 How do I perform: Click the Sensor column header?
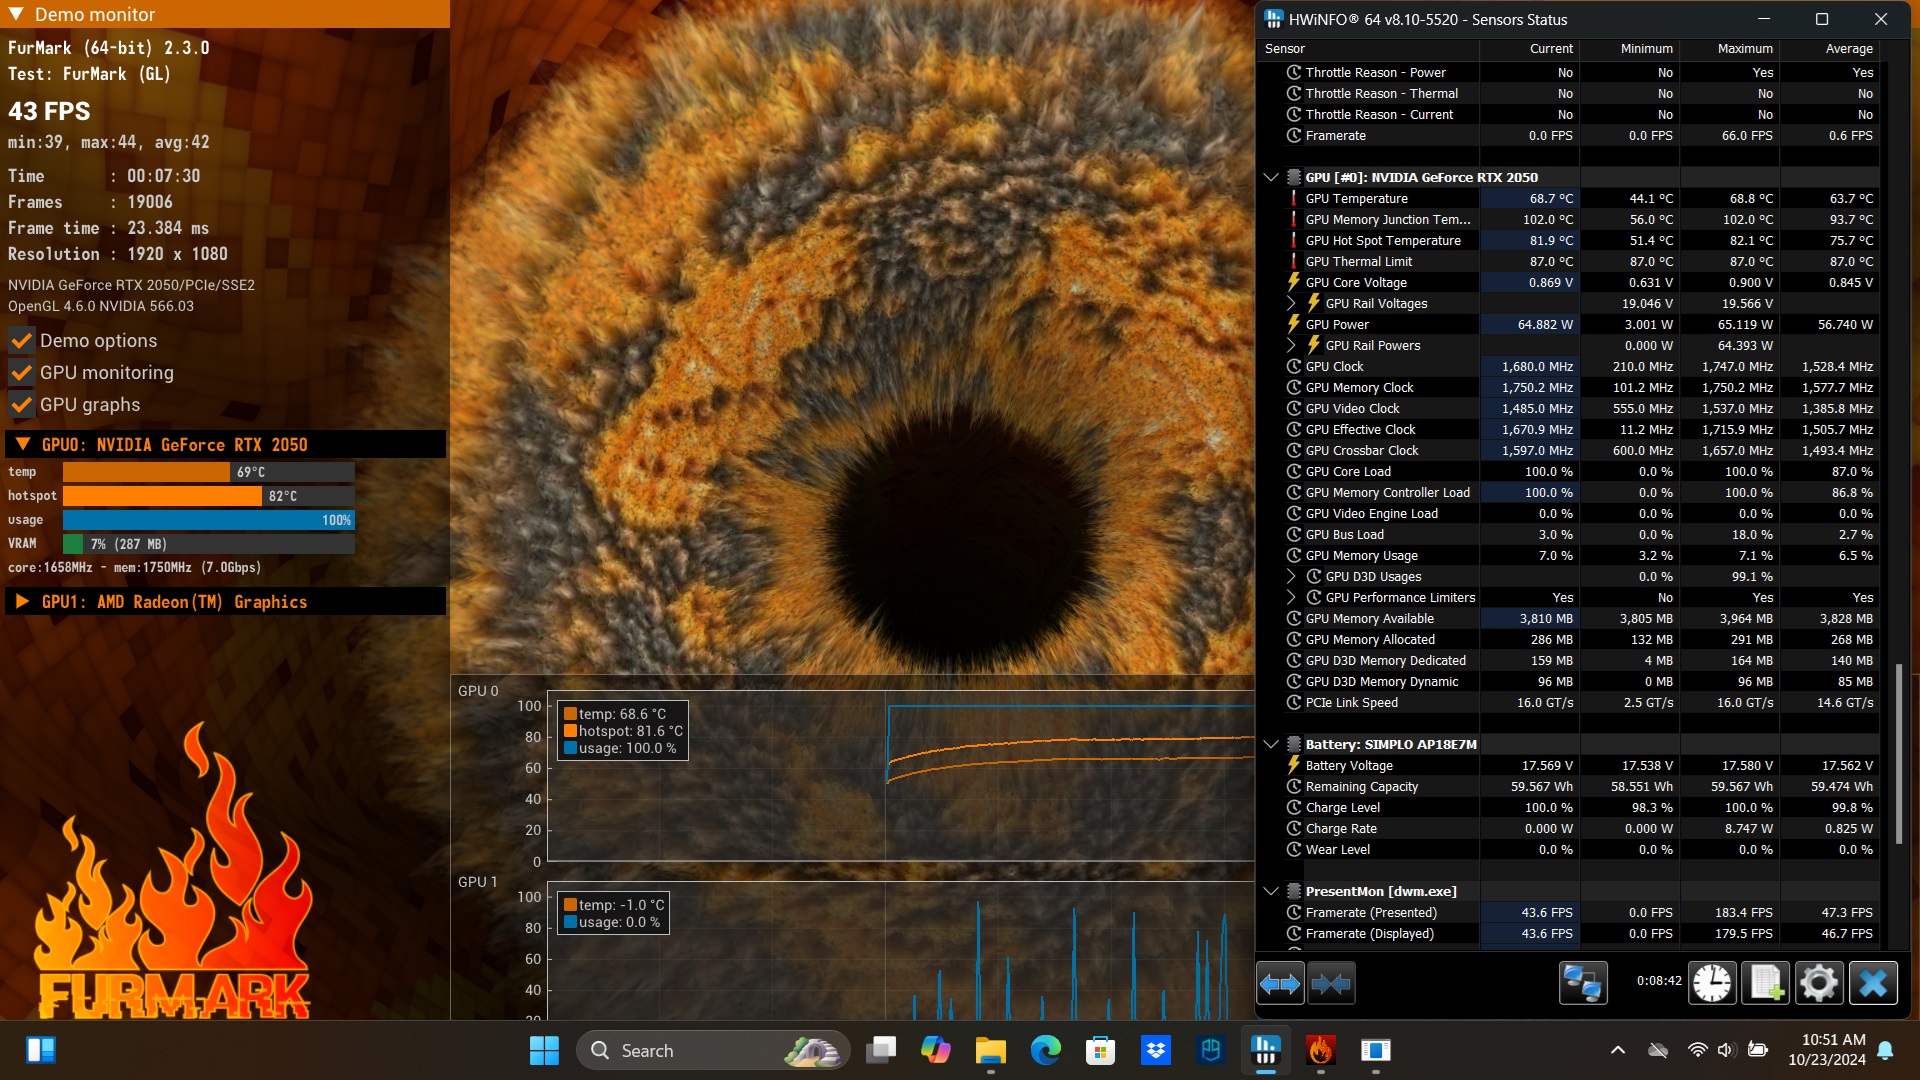pyautogui.click(x=1368, y=48)
